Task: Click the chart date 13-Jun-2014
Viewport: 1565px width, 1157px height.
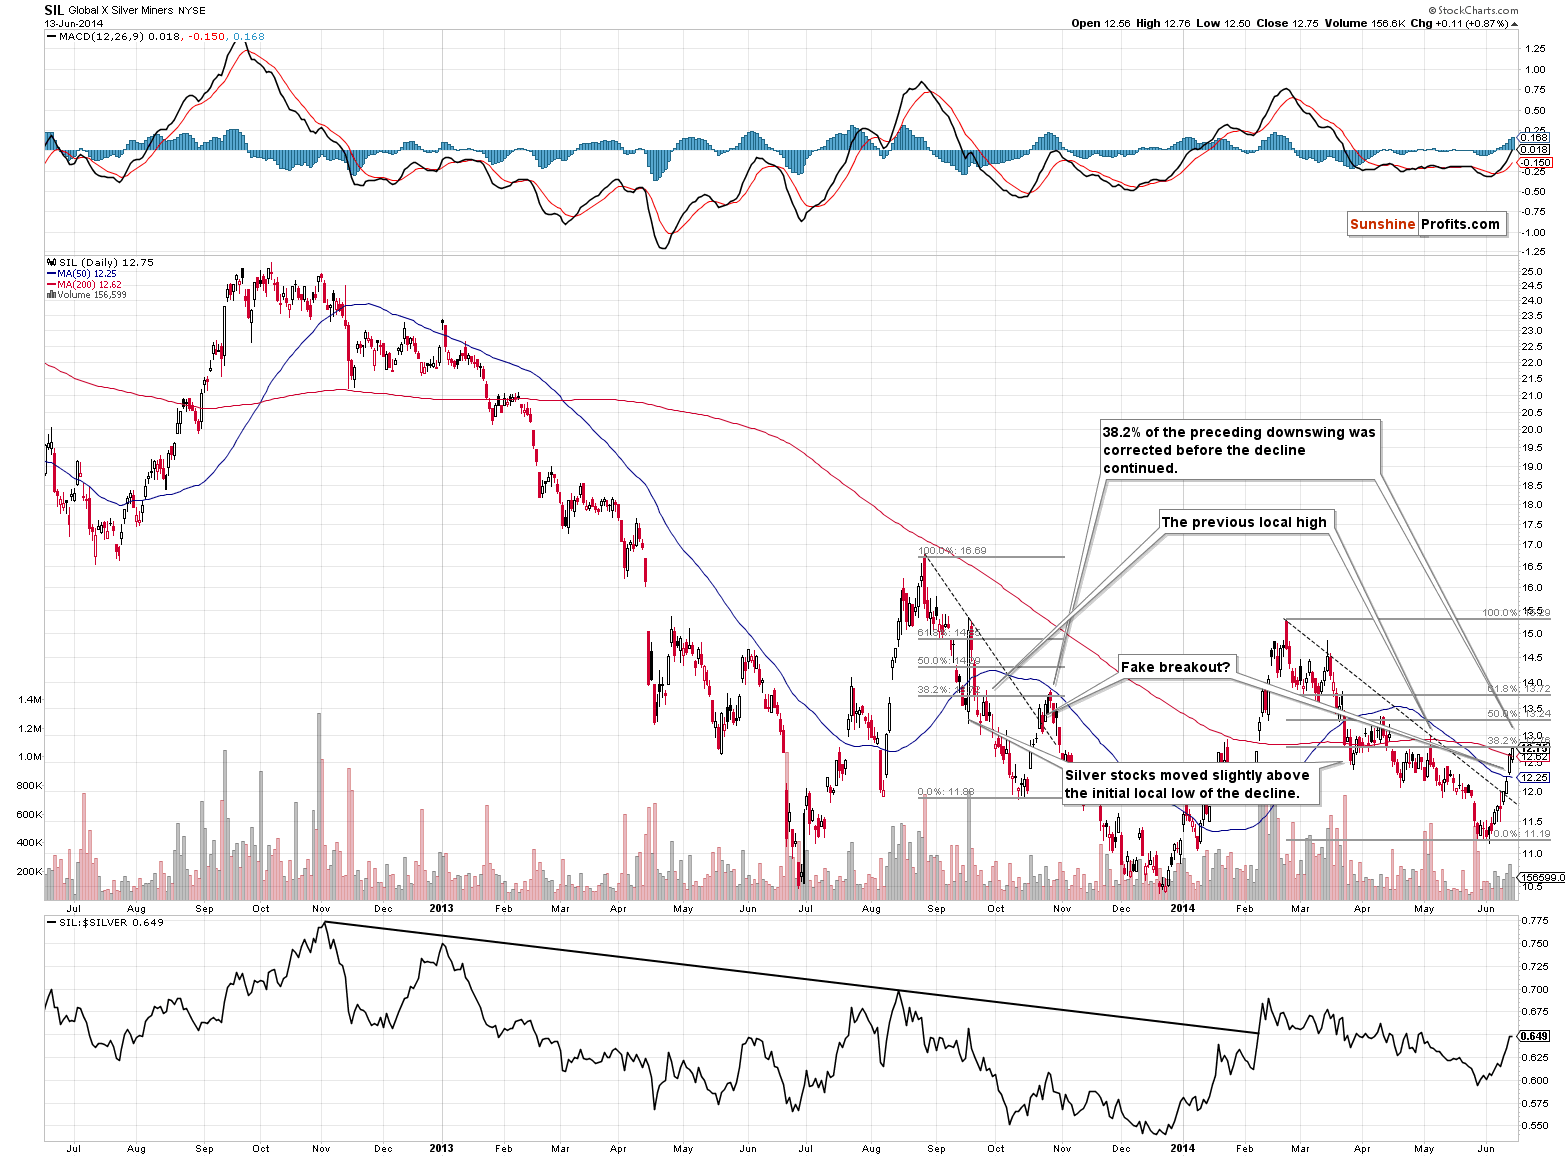Action: click(x=74, y=23)
